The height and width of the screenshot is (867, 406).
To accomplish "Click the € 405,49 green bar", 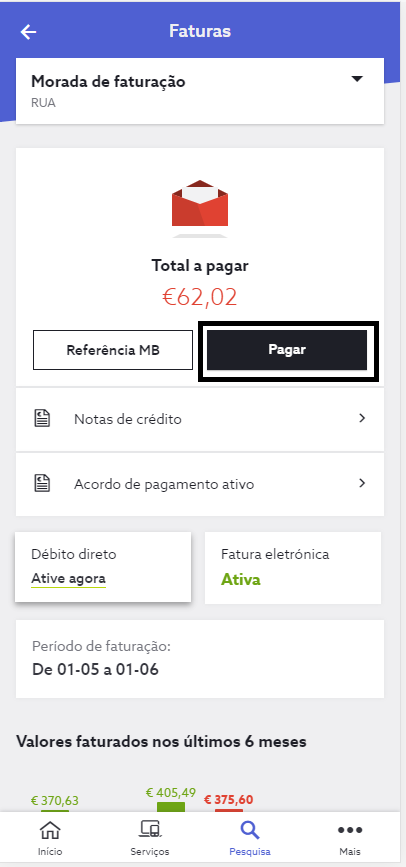I will [171, 807].
